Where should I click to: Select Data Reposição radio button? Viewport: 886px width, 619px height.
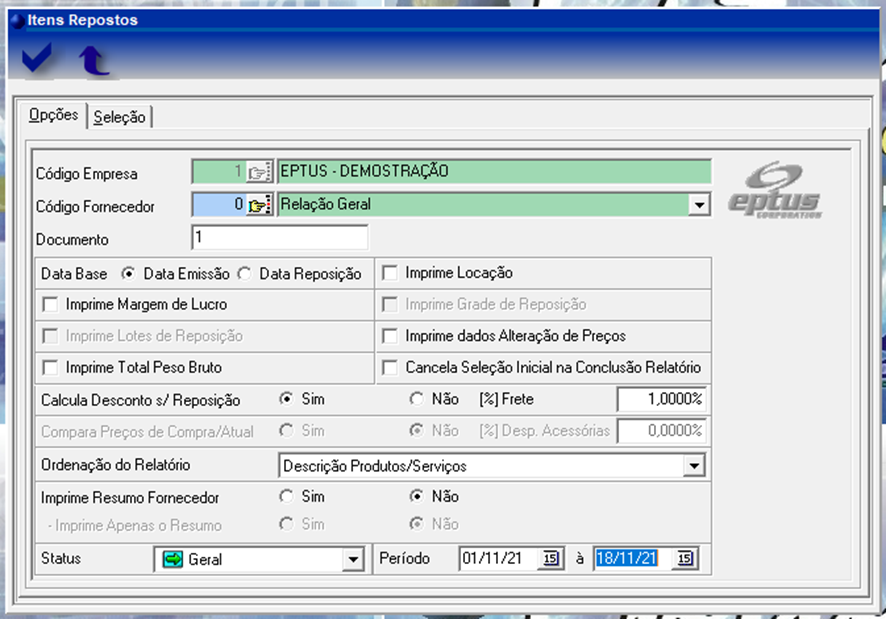tap(243, 273)
